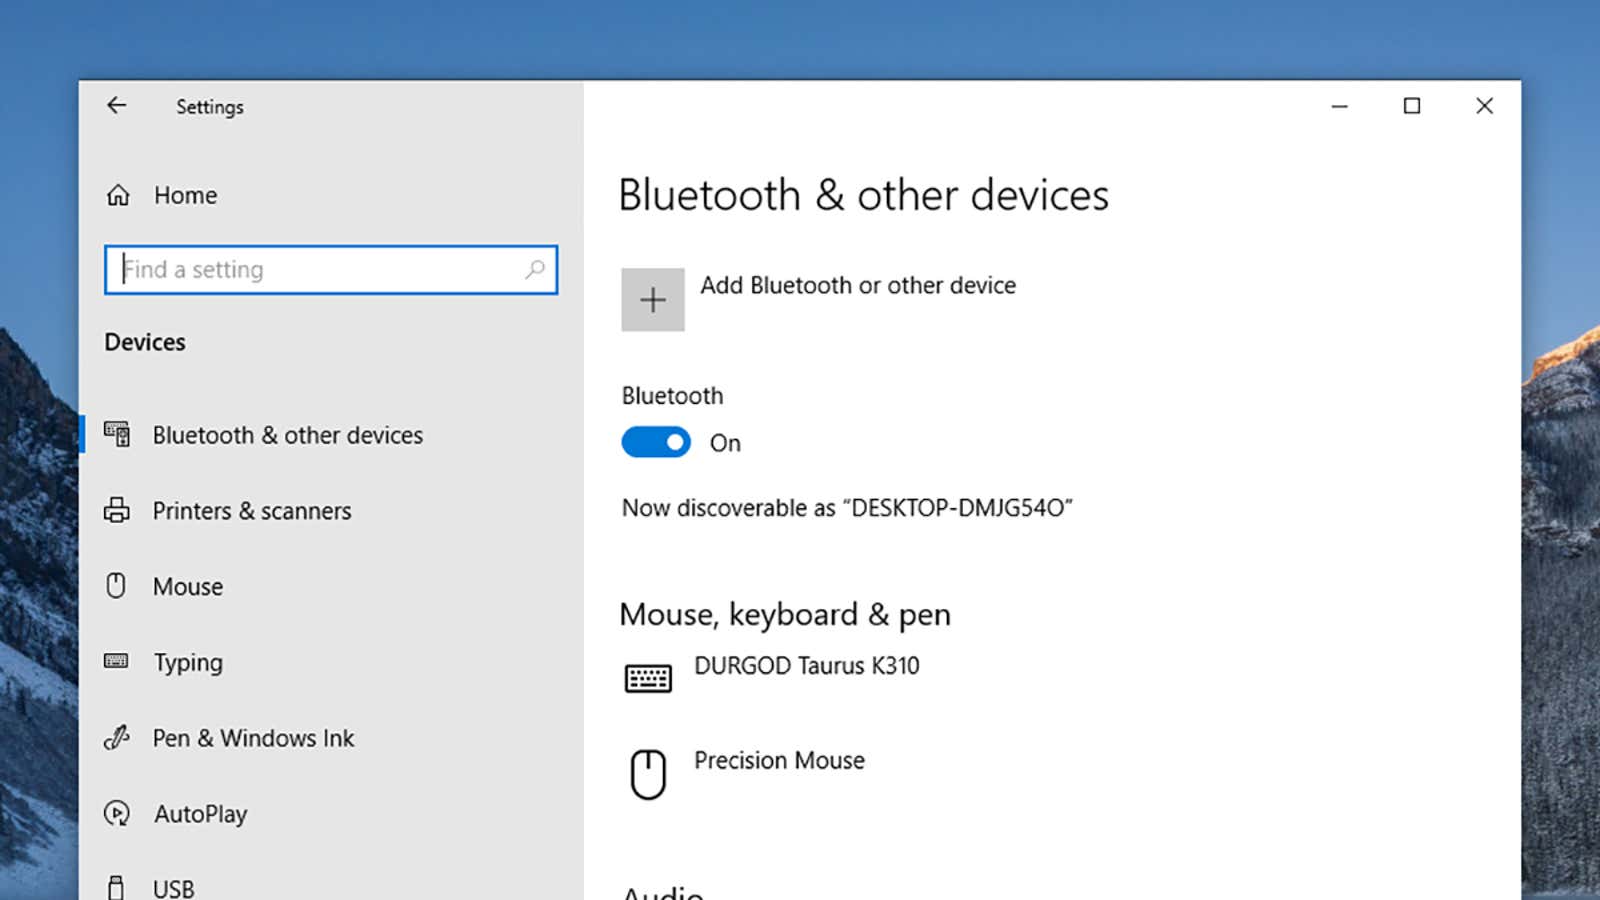Image resolution: width=1600 pixels, height=900 pixels.
Task: Select the Precision Mouse device entry
Action: (779, 761)
